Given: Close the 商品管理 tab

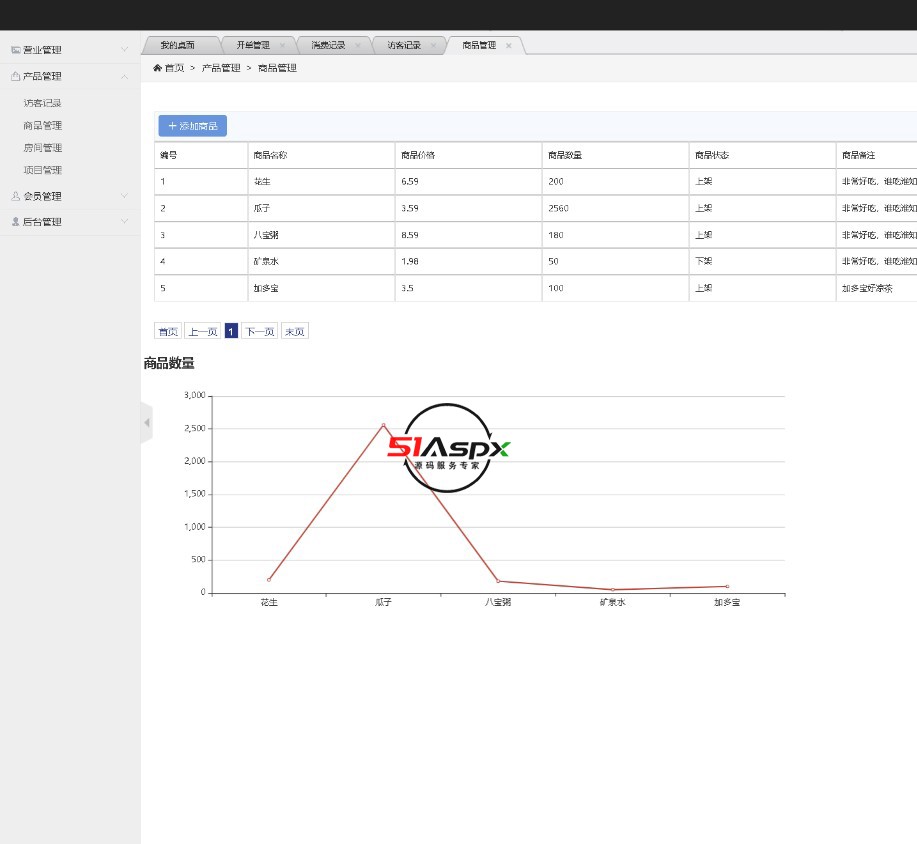Looking at the screenshot, I should (x=509, y=45).
